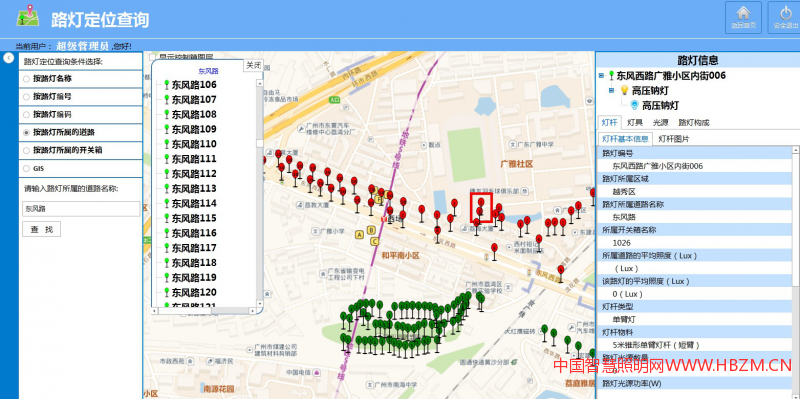Click the 广雅社区 label on the map

[x=516, y=164]
